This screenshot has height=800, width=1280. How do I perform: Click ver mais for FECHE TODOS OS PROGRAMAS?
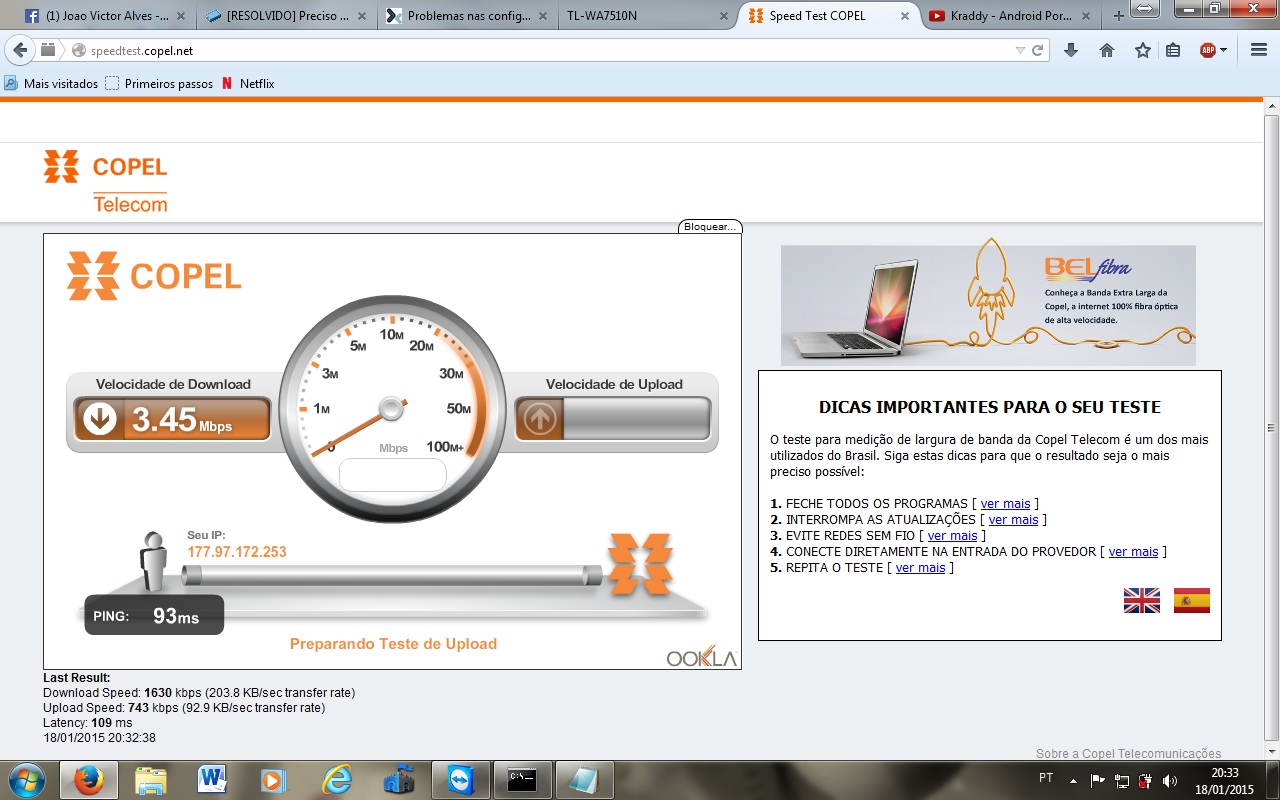pos(1005,504)
